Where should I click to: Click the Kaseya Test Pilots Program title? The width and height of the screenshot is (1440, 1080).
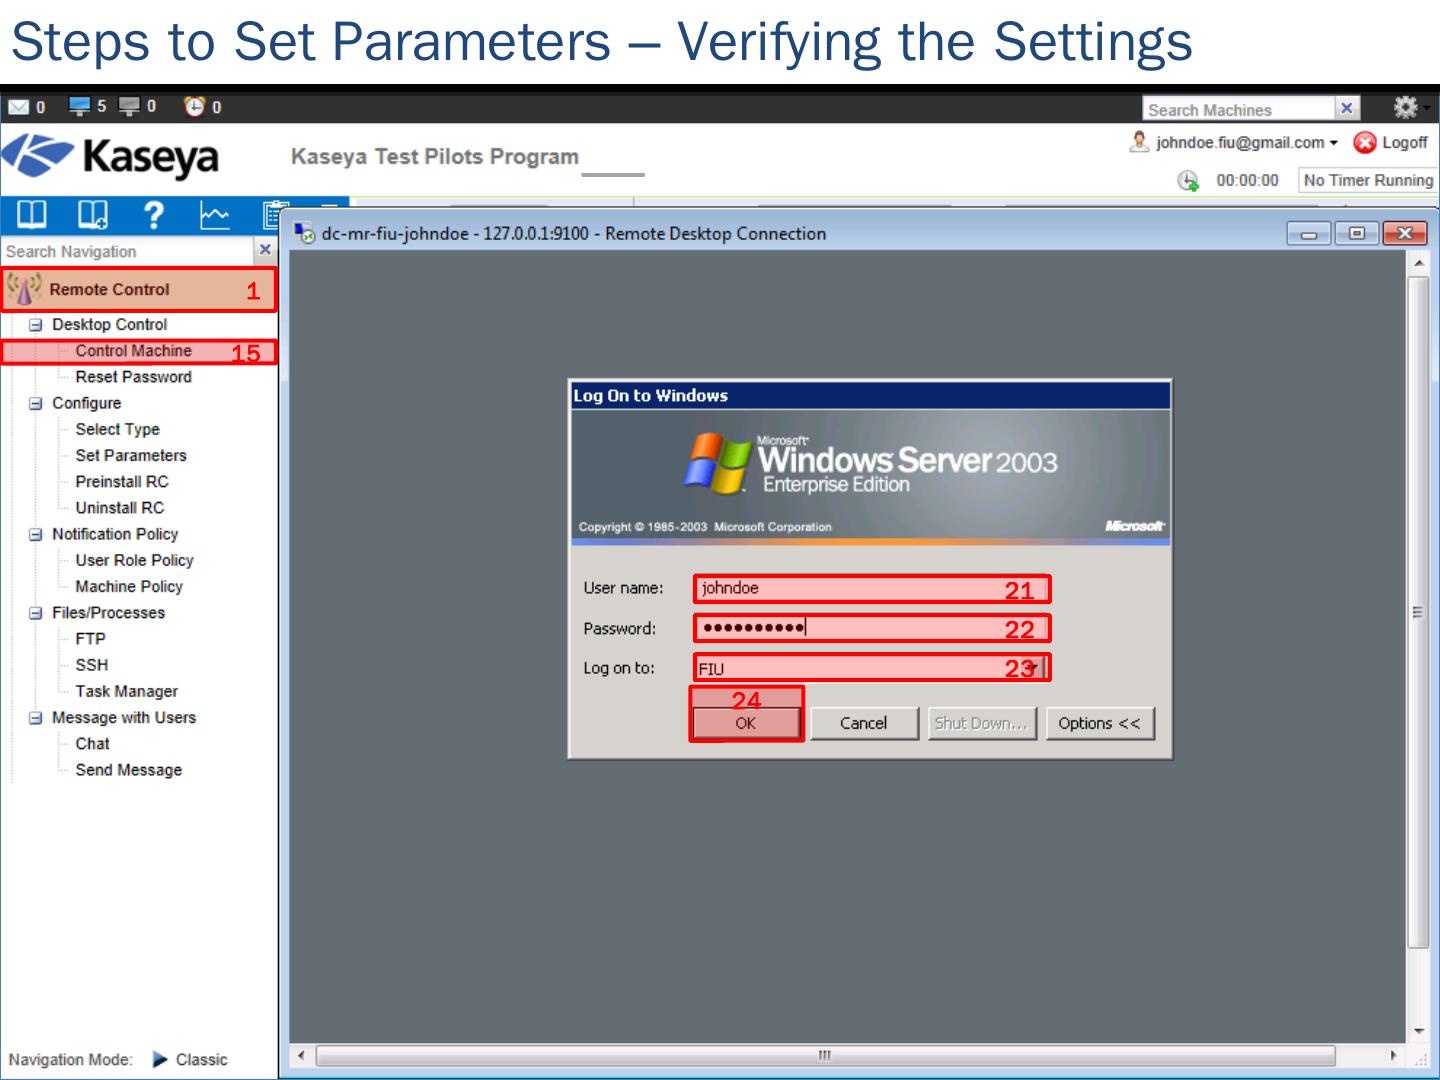[x=435, y=157]
